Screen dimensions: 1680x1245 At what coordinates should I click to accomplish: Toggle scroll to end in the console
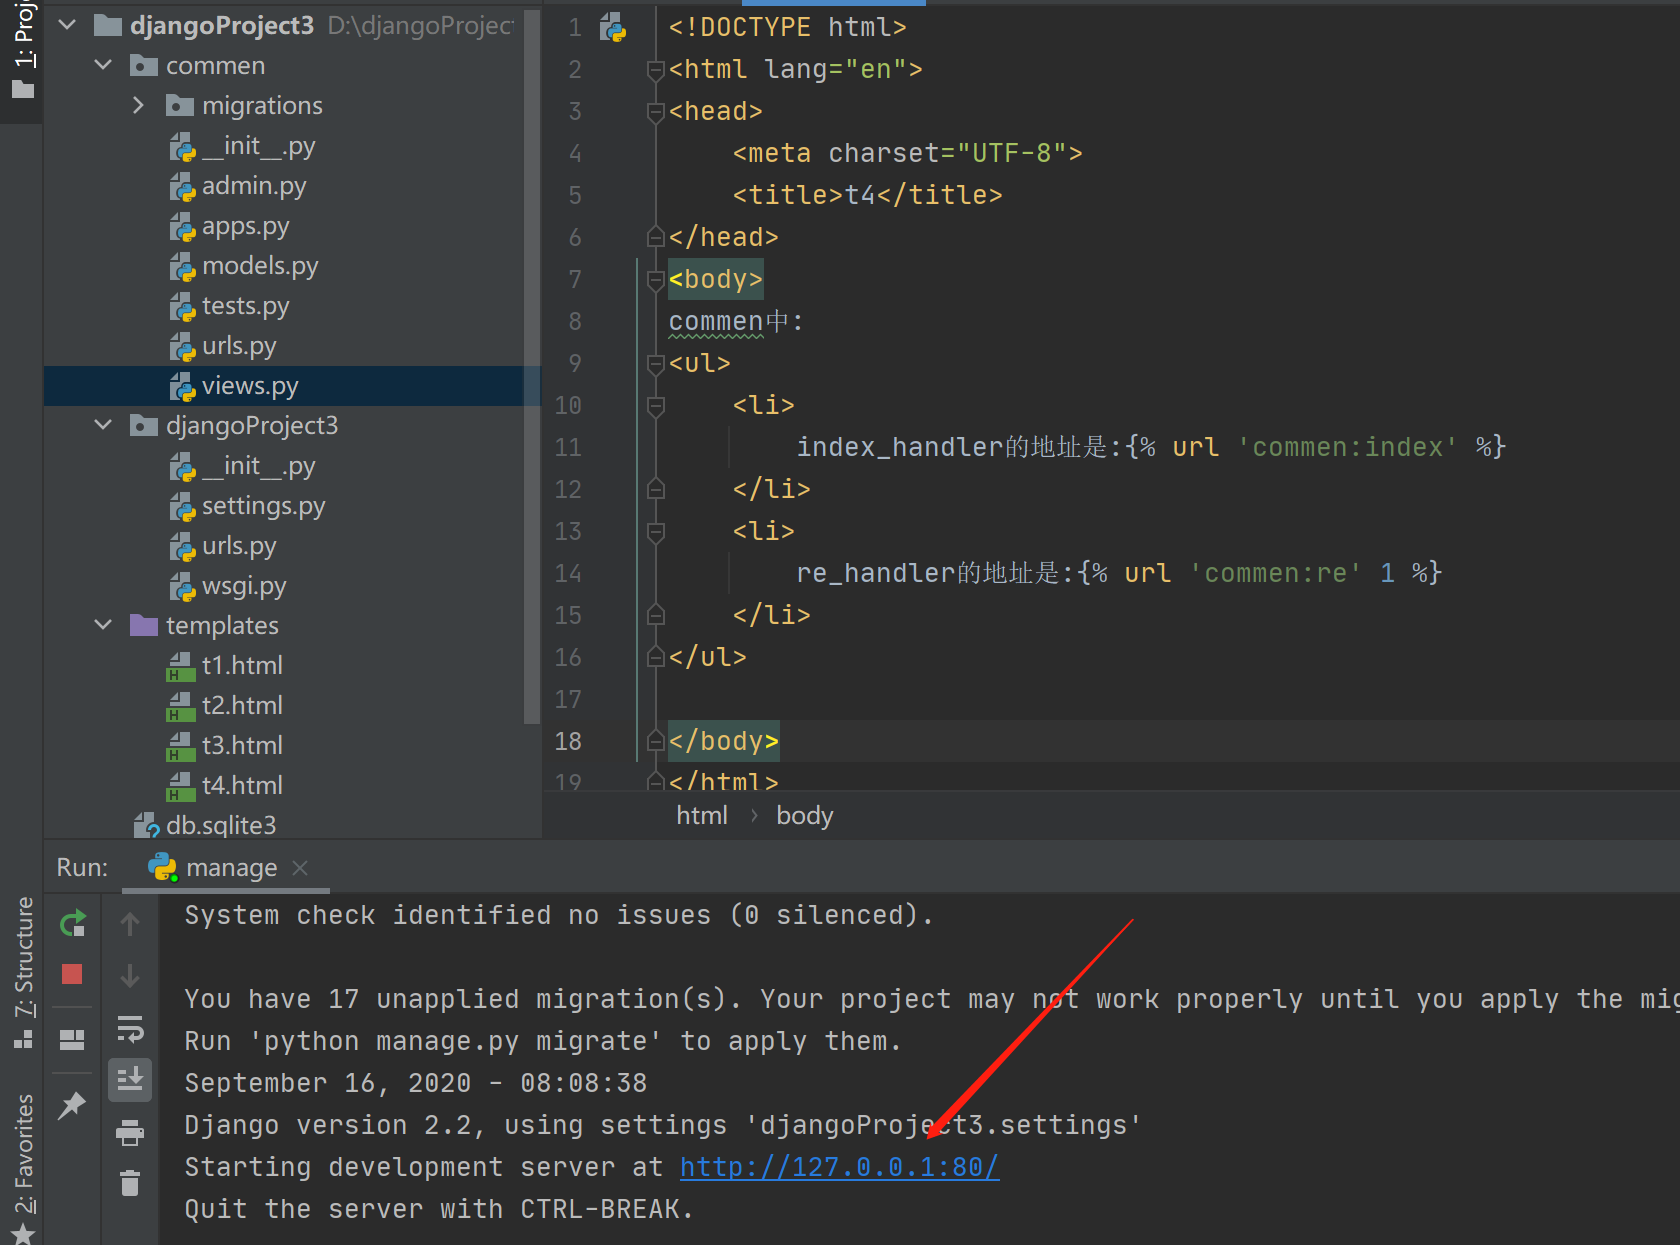coord(130,1079)
